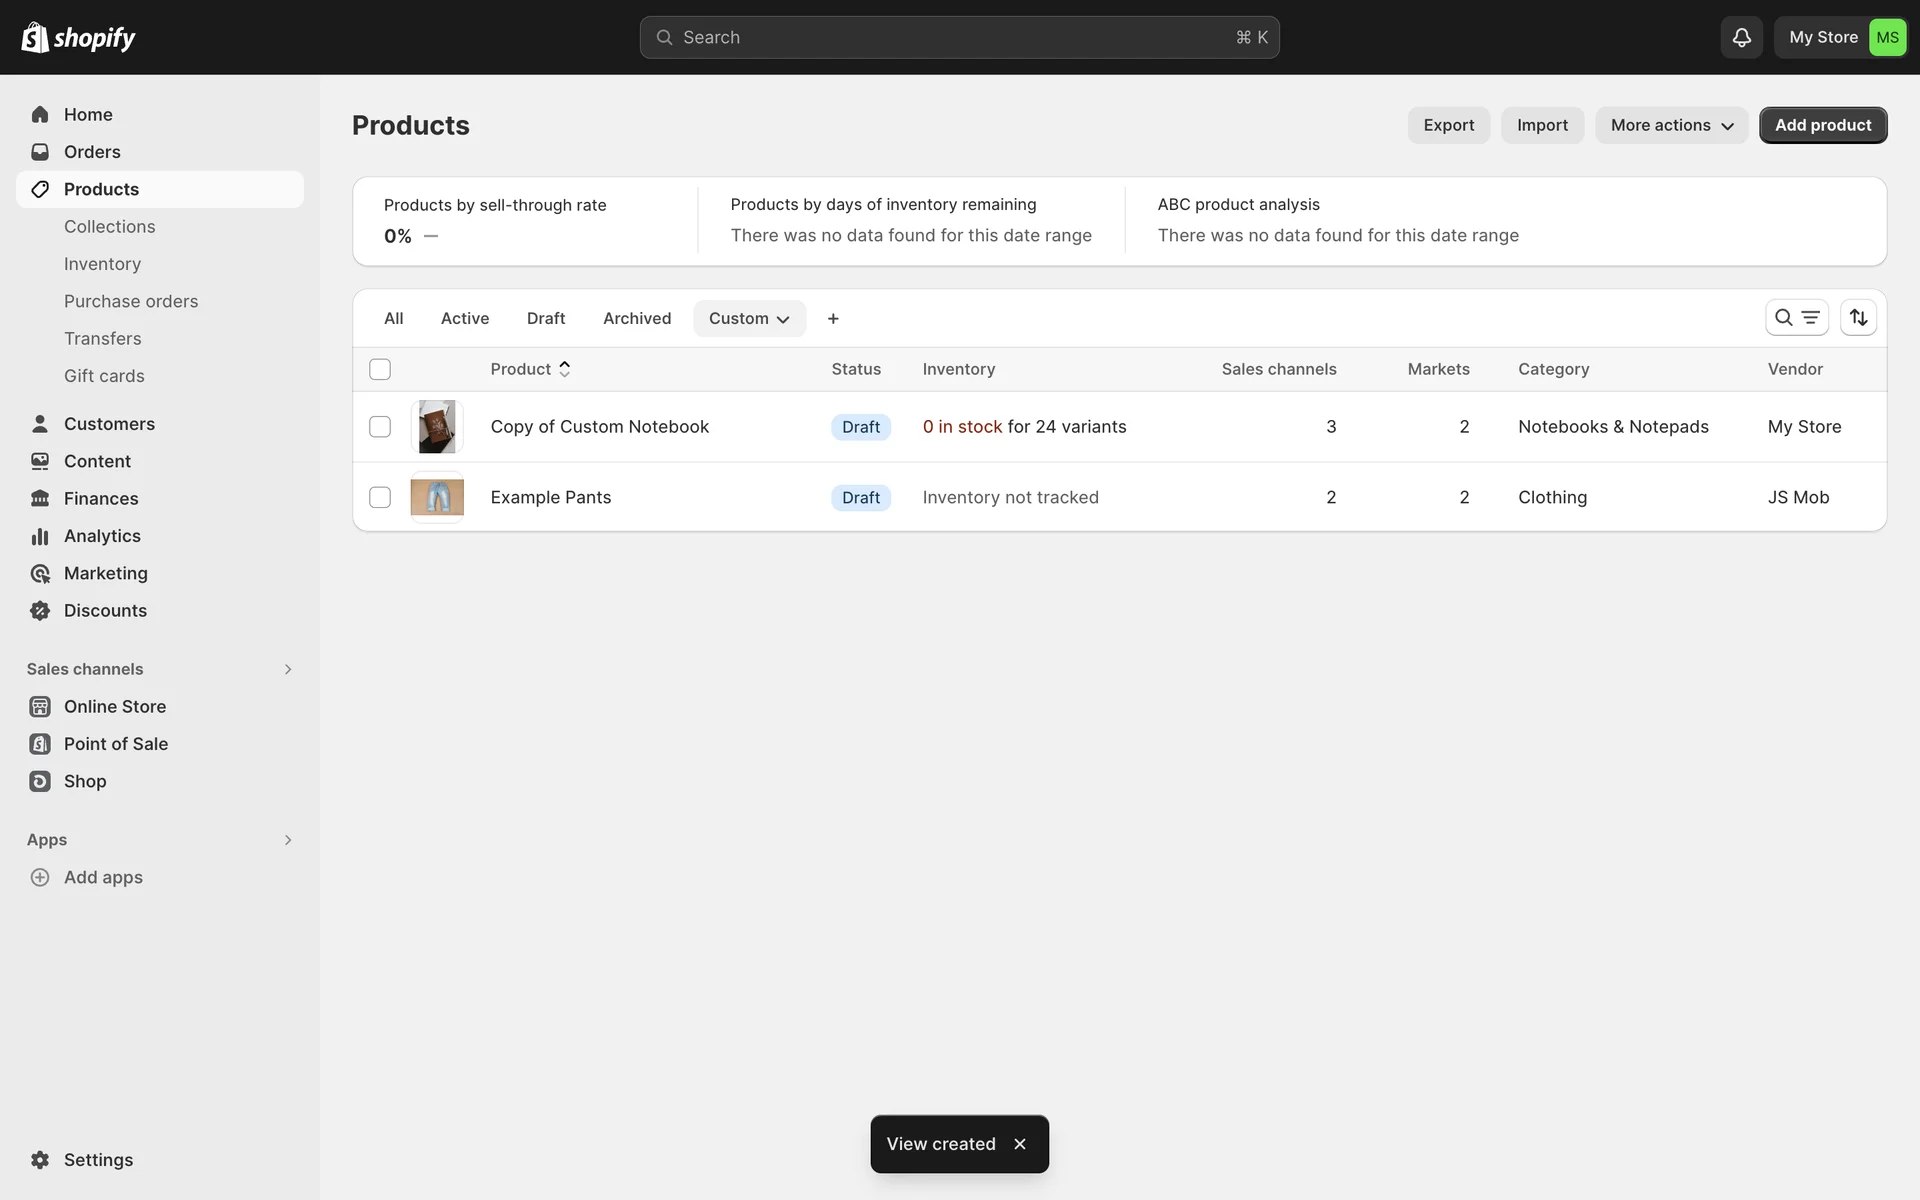Go to Analytics in sidebar
The image size is (1920, 1200).
[102, 536]
